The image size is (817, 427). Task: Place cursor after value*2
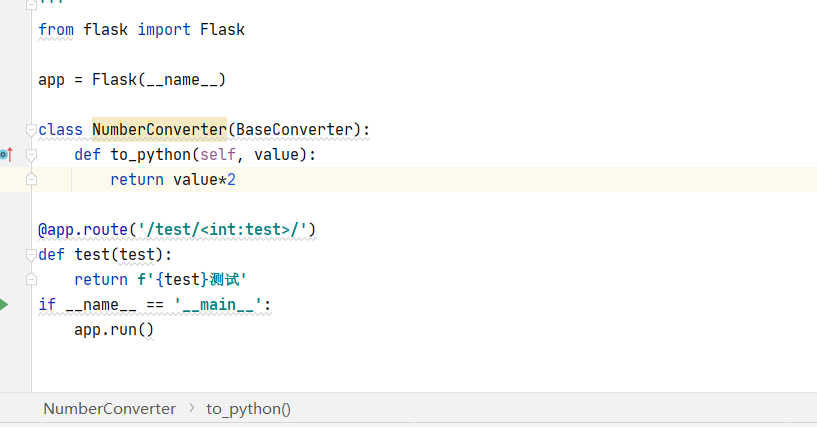coord(237,180)
